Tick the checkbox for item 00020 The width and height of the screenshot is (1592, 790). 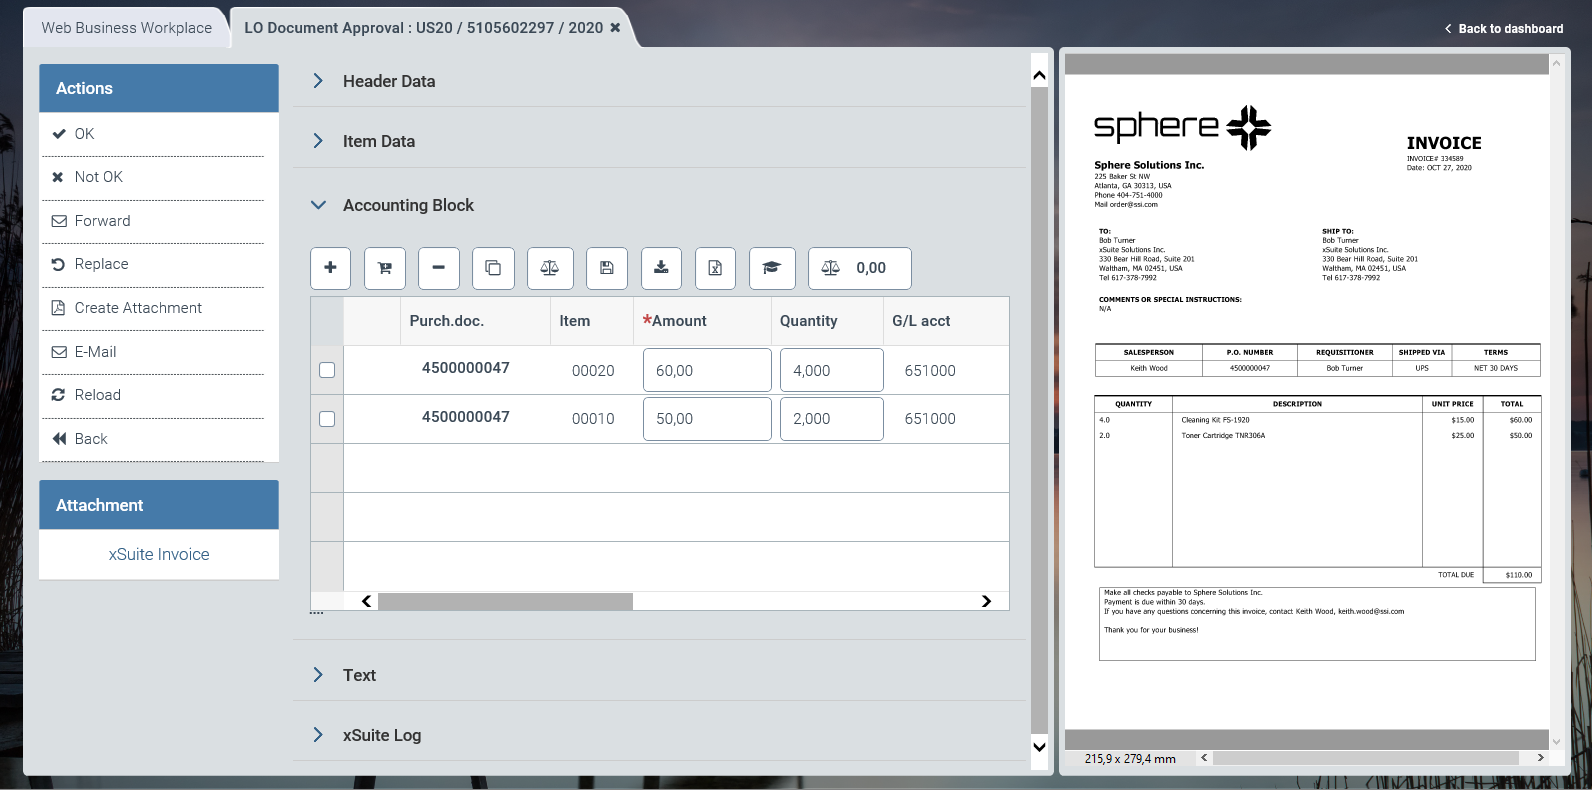pos(327,370)
